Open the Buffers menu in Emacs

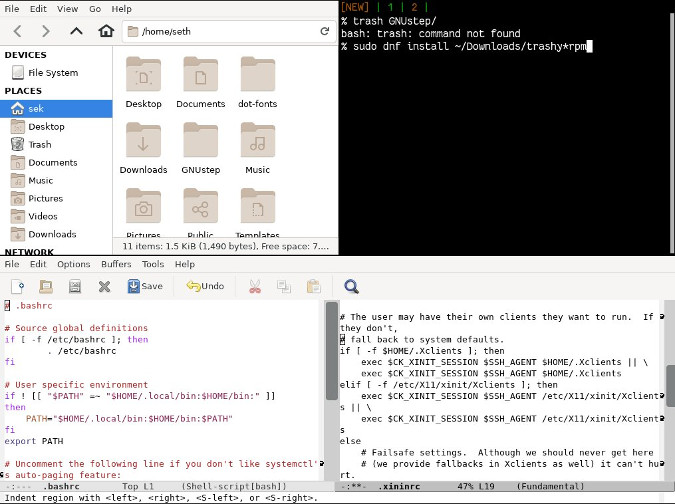[116, 264]
